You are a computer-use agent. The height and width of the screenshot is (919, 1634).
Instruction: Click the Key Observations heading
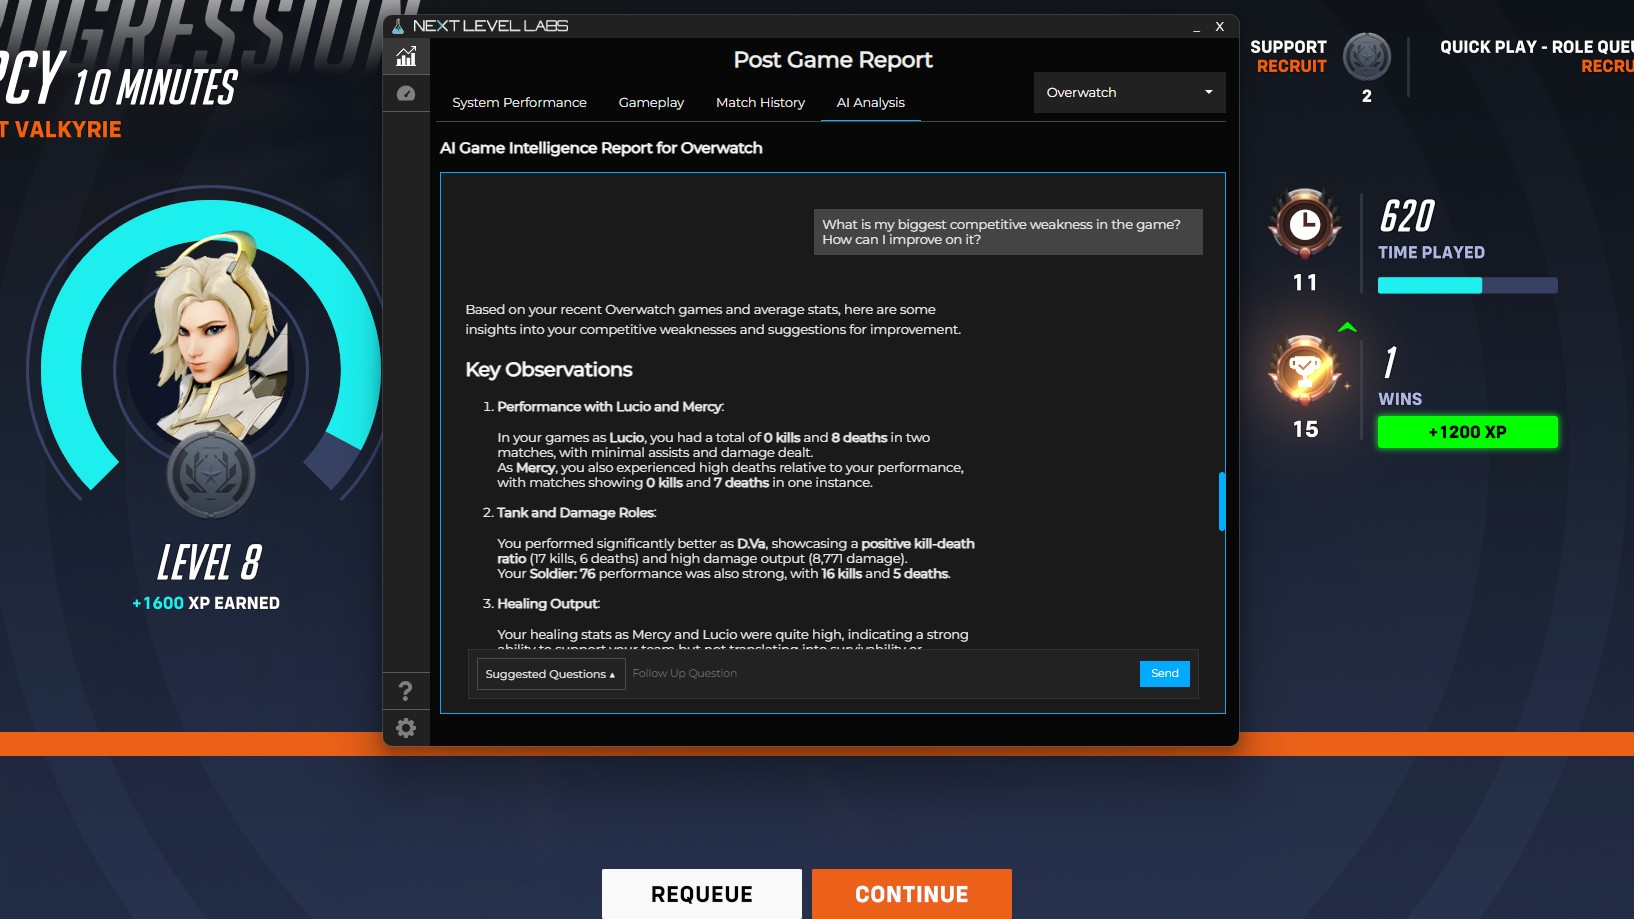click(x=549, y=370)
